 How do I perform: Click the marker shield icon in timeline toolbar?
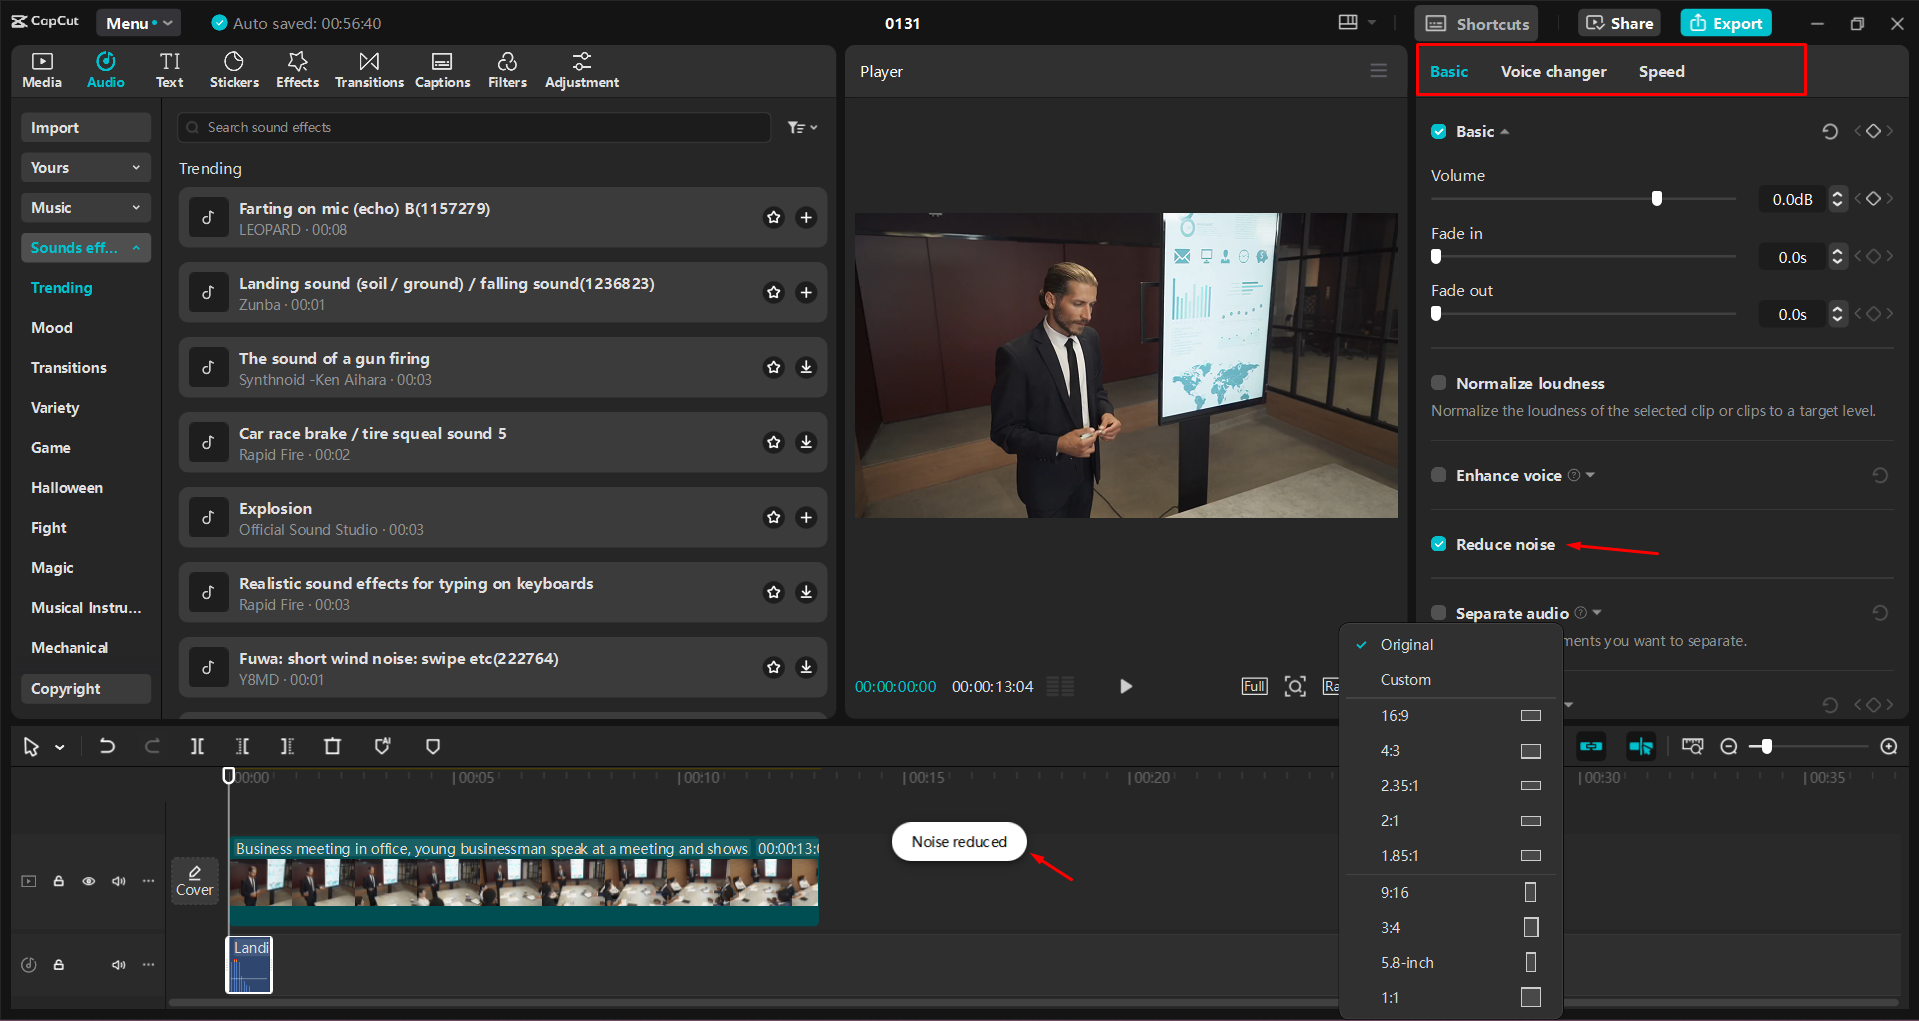[433, 746]
